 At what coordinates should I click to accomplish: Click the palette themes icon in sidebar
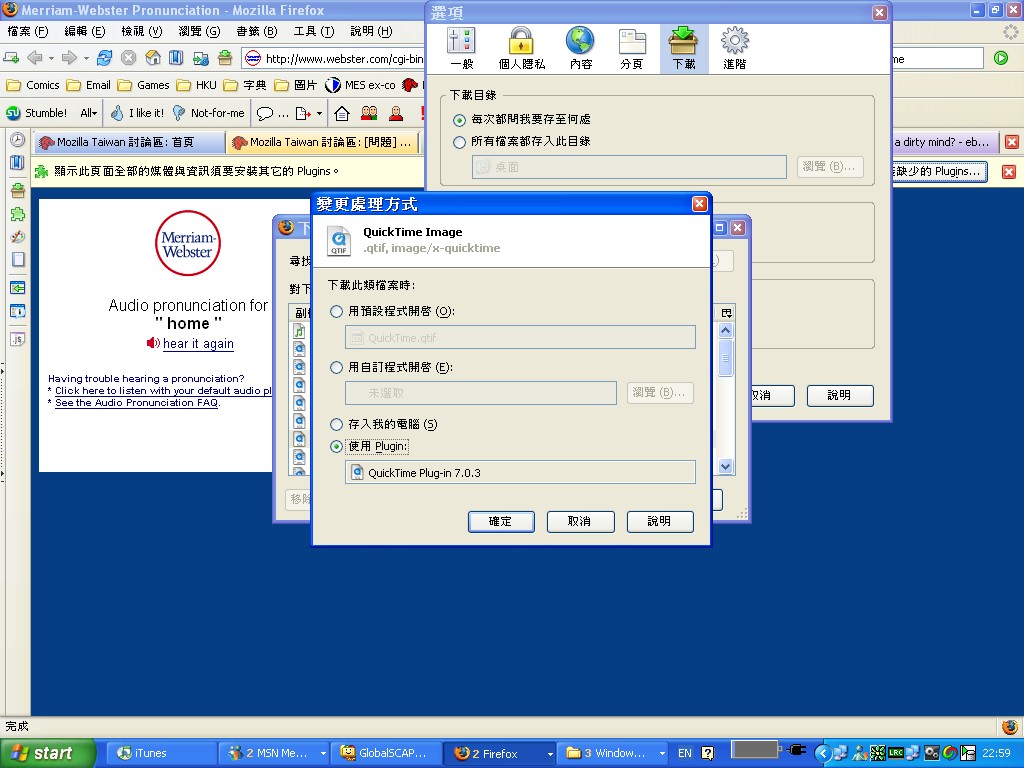(x=17, y=237)
